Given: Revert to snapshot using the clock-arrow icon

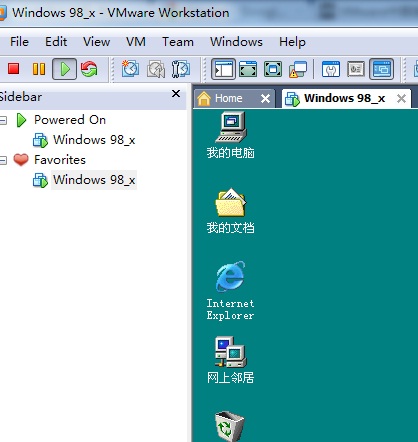Looking at the screenshot, I should point(156,69).
